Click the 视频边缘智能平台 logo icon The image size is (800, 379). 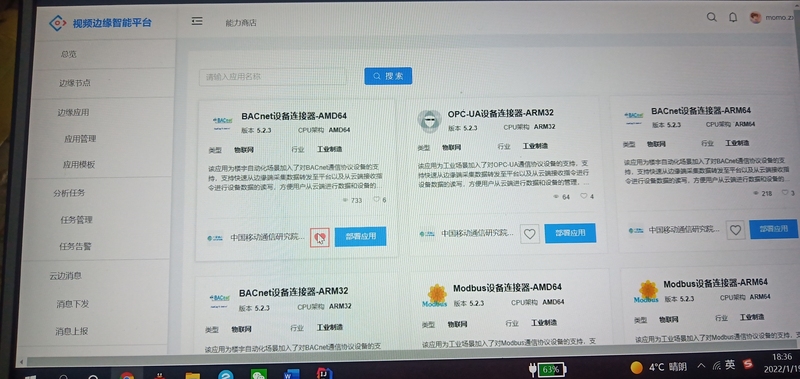(58, 23)
